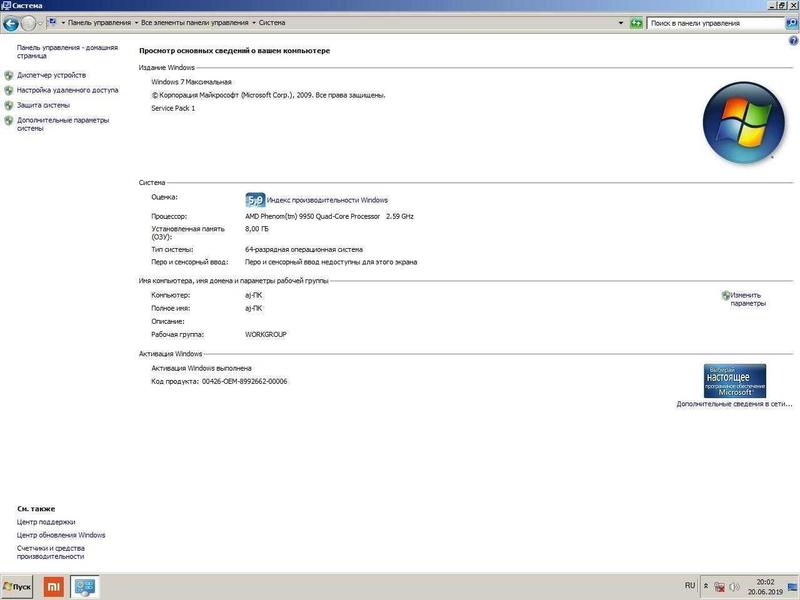The width and height of the screenshot is (800, 600).
Task: Click the Show desktop icon in the tray
Action: pyautogui.click(x=792, y=587)
